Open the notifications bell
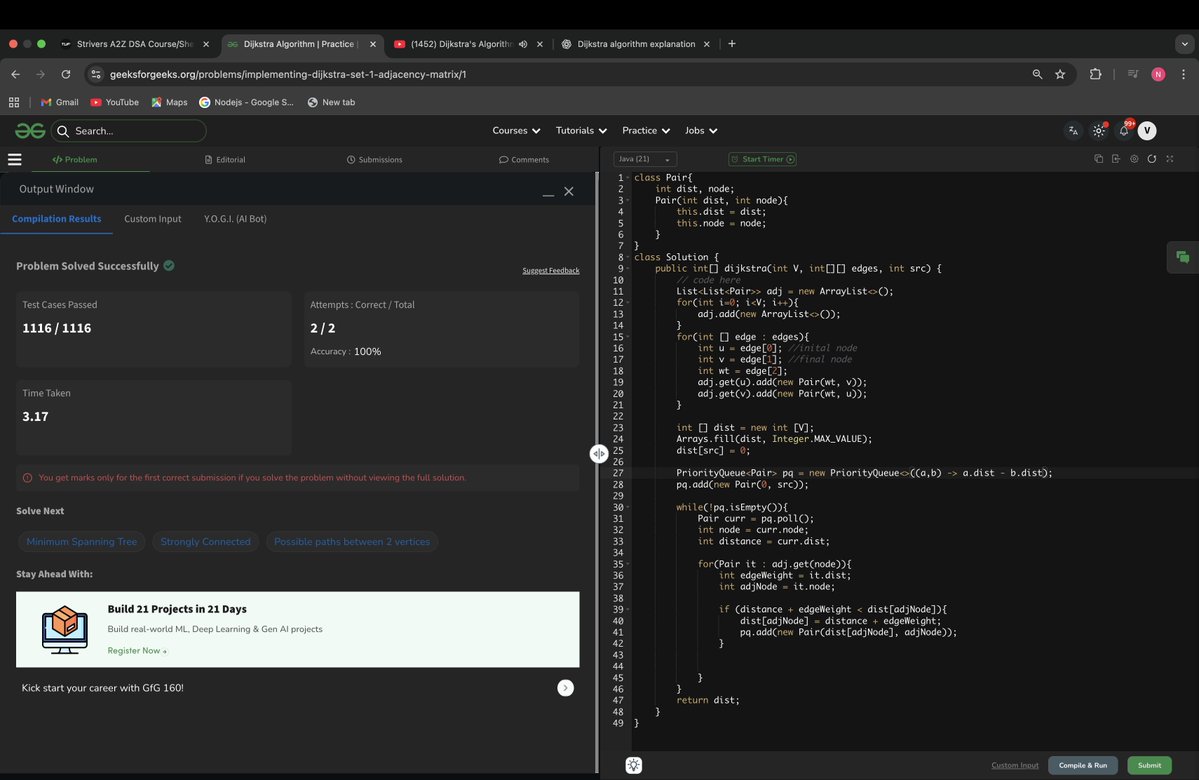The image size is (1199, 780). click(x=1124, y=131)
